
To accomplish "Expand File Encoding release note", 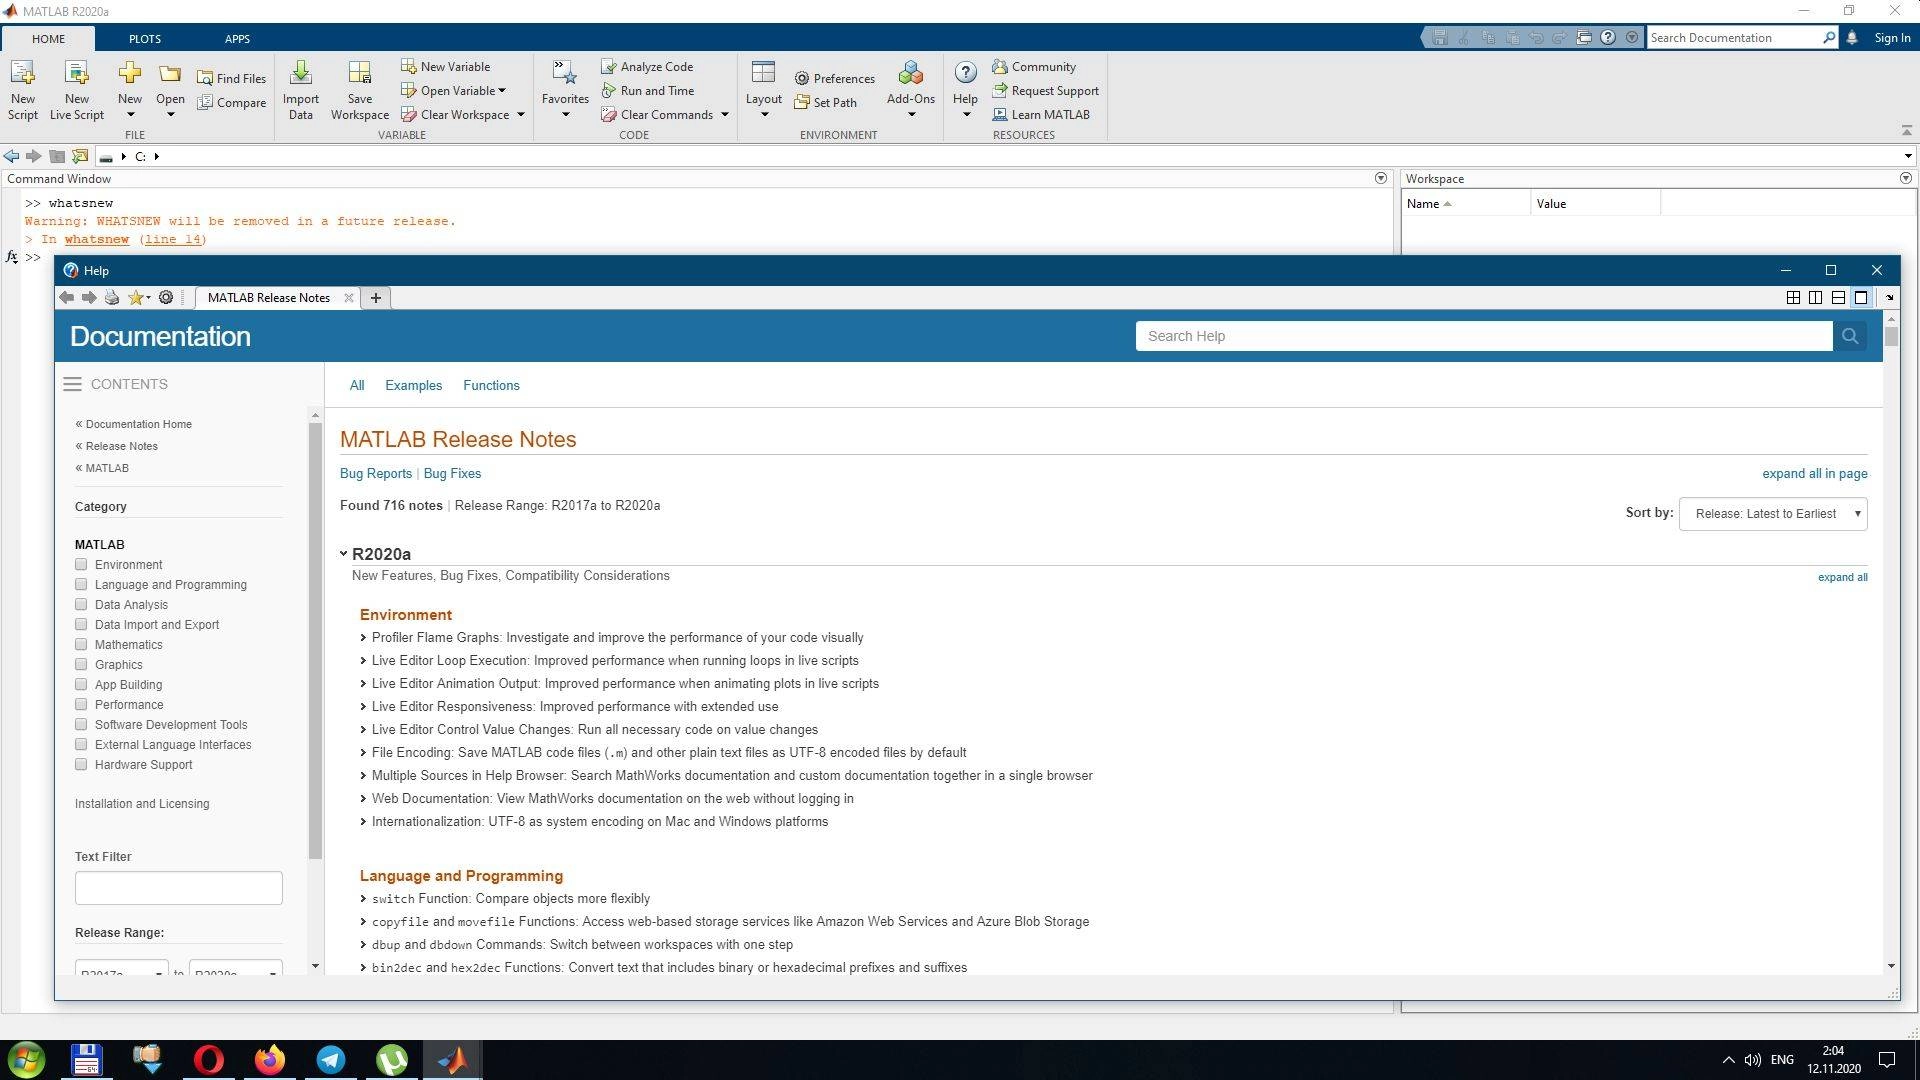I will click(x=363, y=753).
